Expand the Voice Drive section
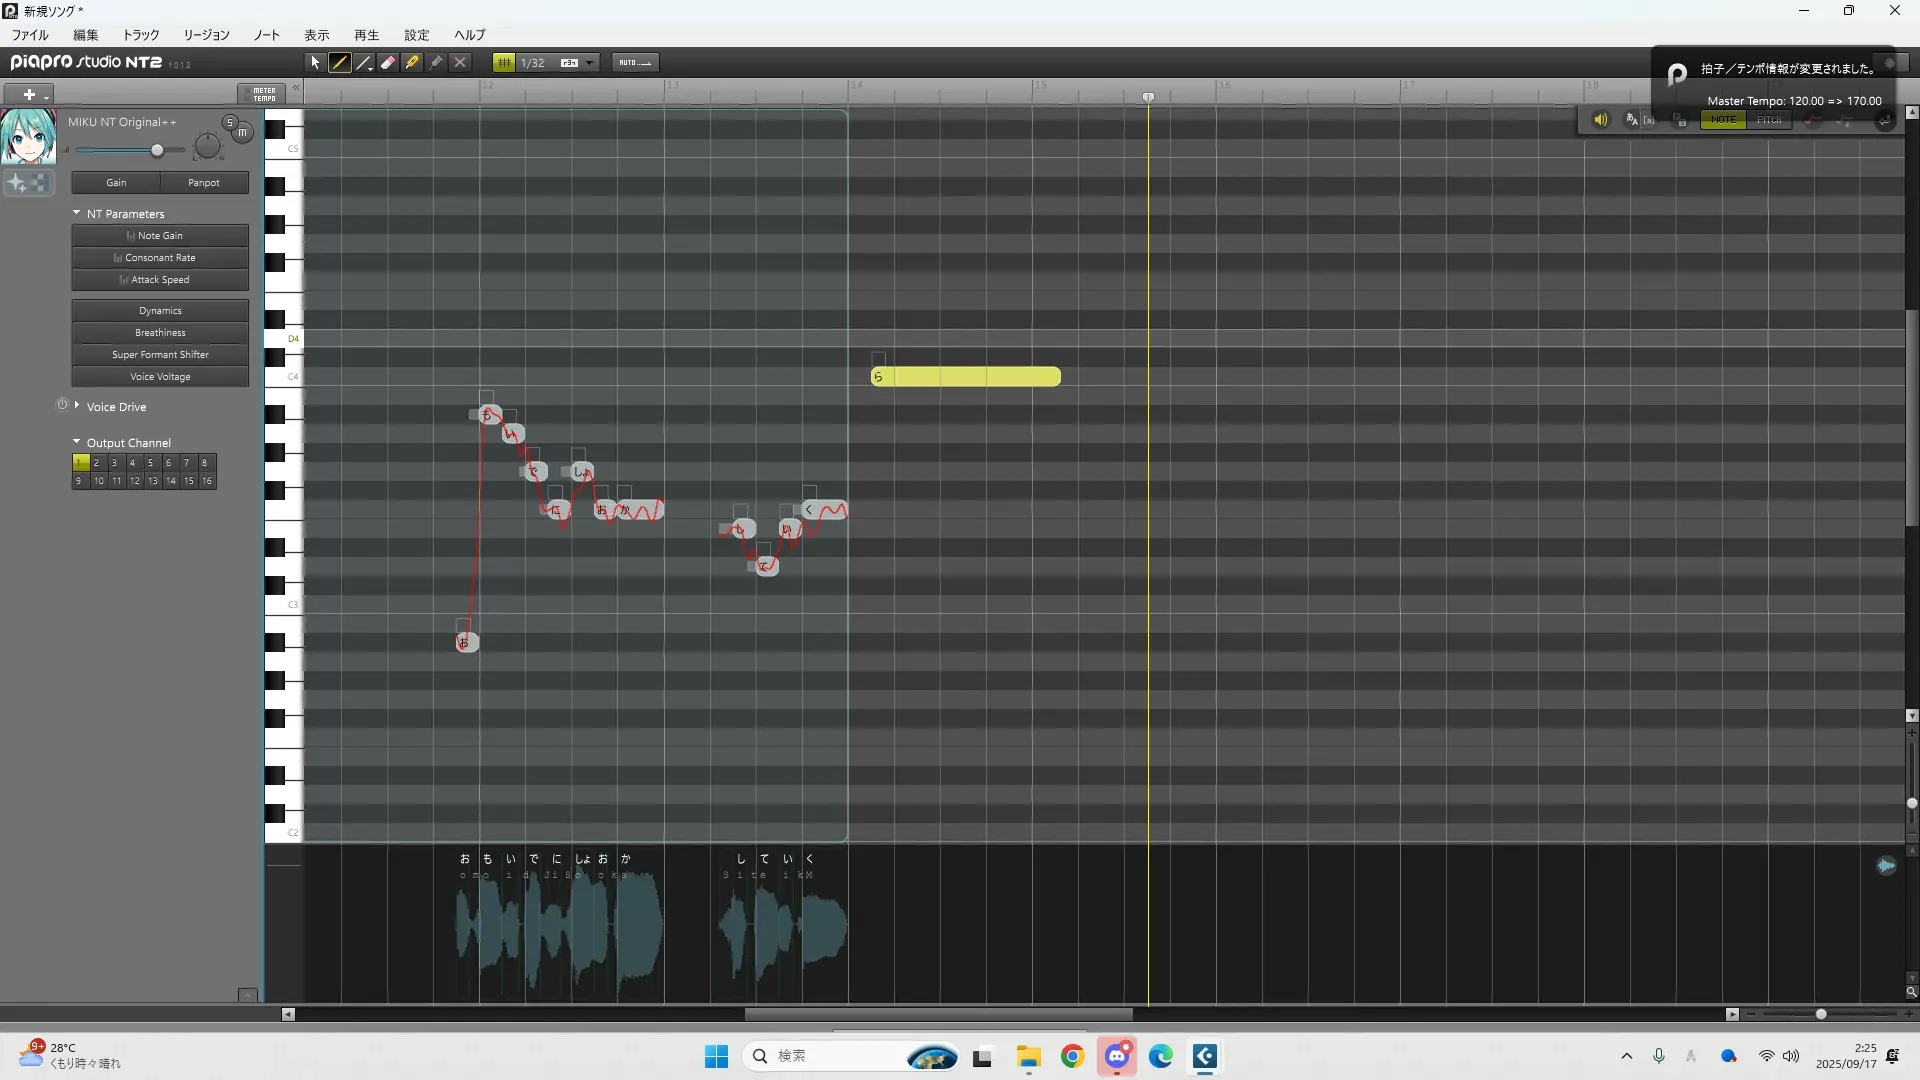 tap(77, 406)
